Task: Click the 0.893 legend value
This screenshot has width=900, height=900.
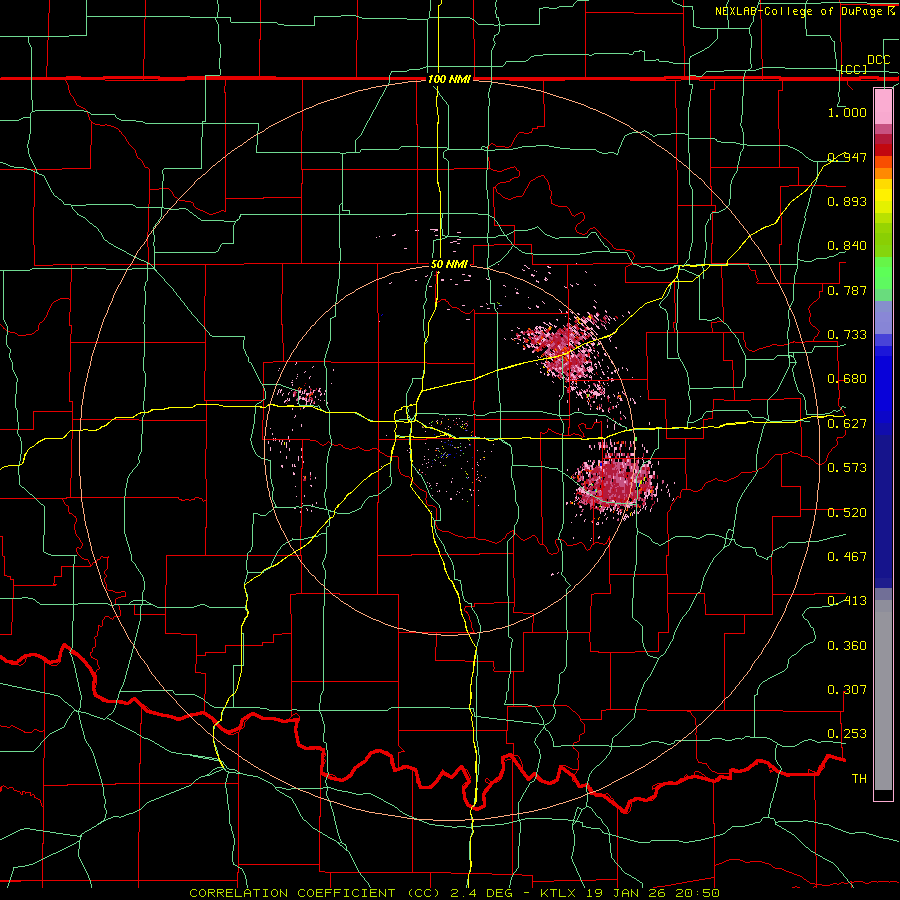Action: click(x=847, y=201)
